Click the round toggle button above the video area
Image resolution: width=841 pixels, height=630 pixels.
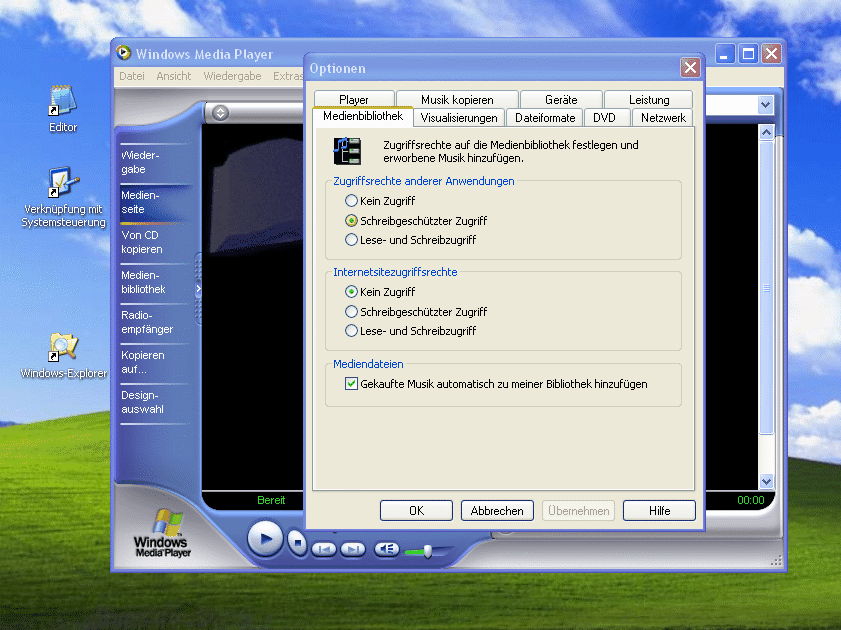[220, 113]
